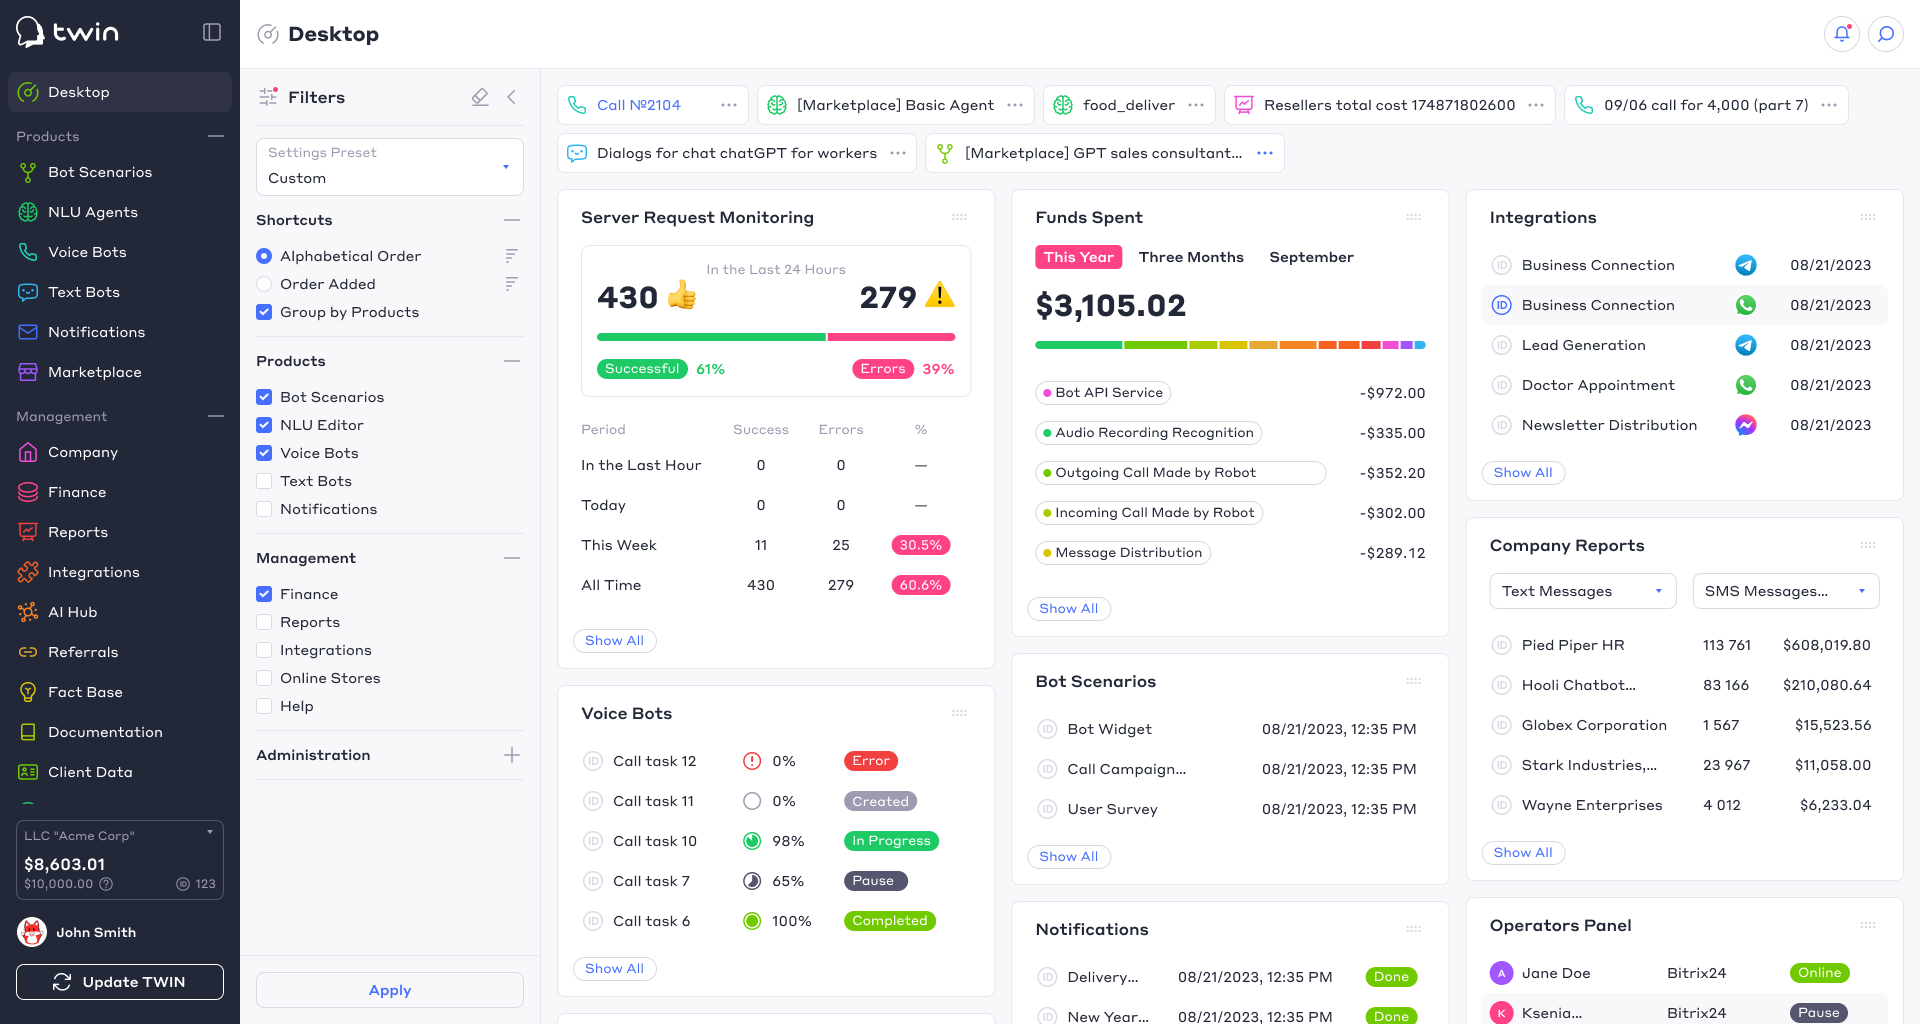Enable the Text Bots checkbox
Viewport: 1920px width, 1024px height.
click(264, 481)
